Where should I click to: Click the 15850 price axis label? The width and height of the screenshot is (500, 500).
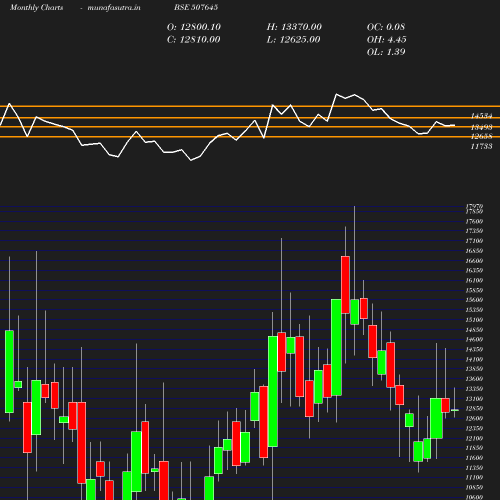click(x=474, y=290)
